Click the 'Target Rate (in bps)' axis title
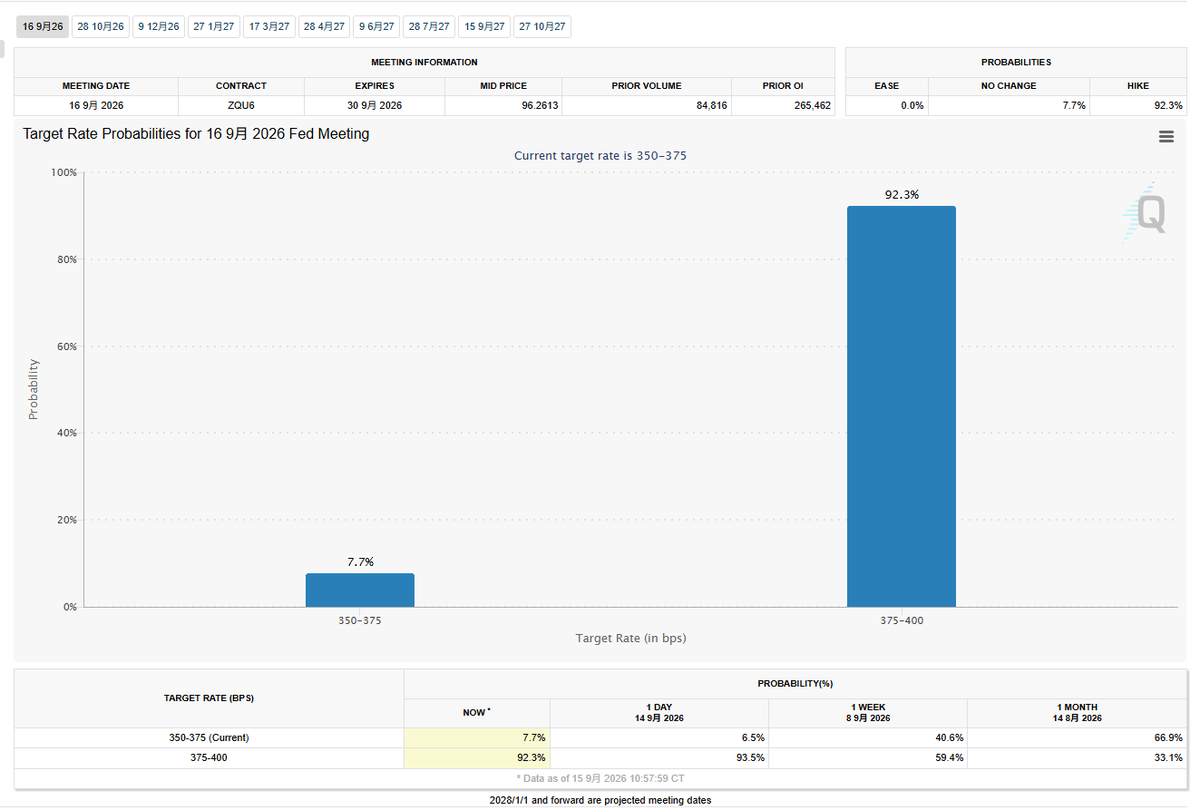The width and height of the screenshot is (1200, 810). tap(631, 638)
